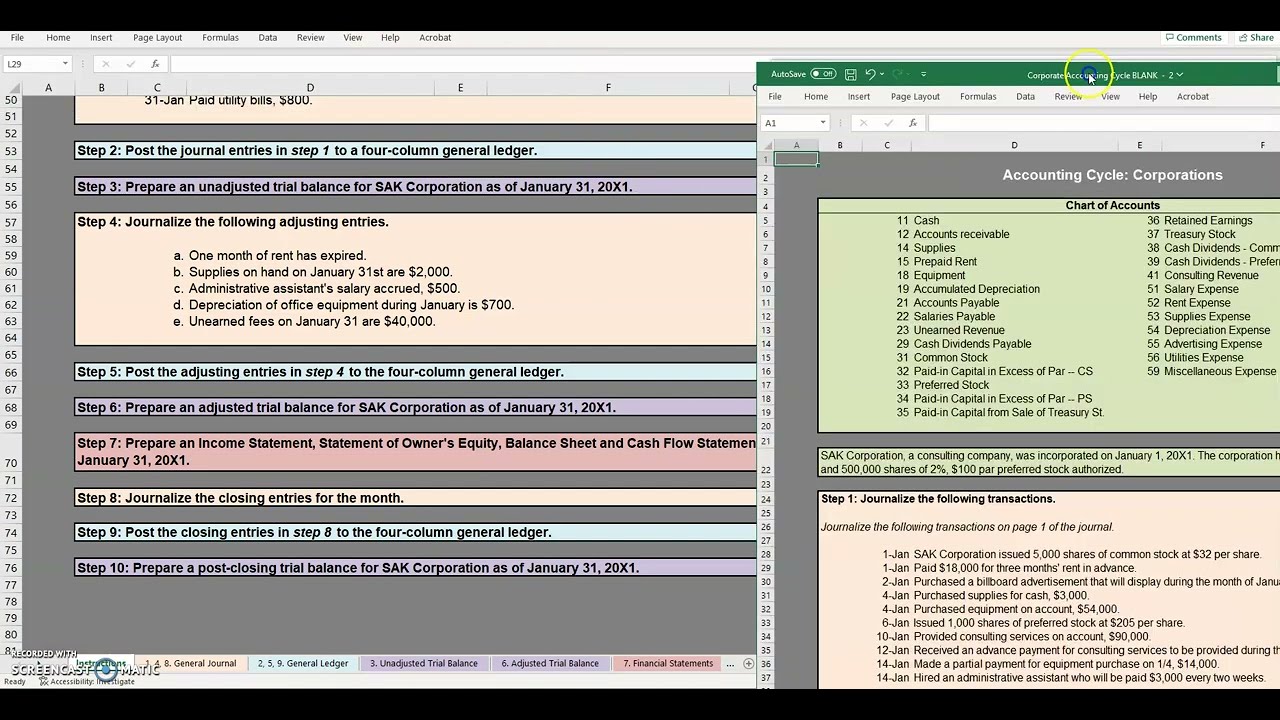Open View tab in left window

click(353, 37)
